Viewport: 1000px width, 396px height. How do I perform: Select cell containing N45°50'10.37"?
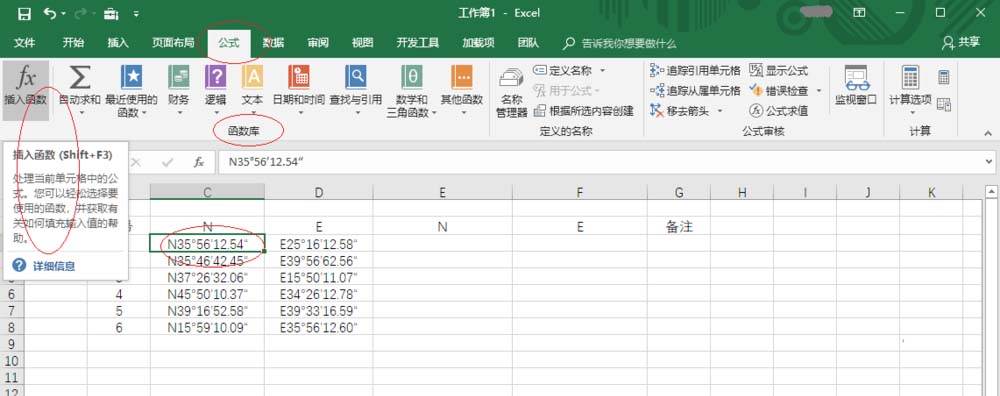click(x=207, y=294)
